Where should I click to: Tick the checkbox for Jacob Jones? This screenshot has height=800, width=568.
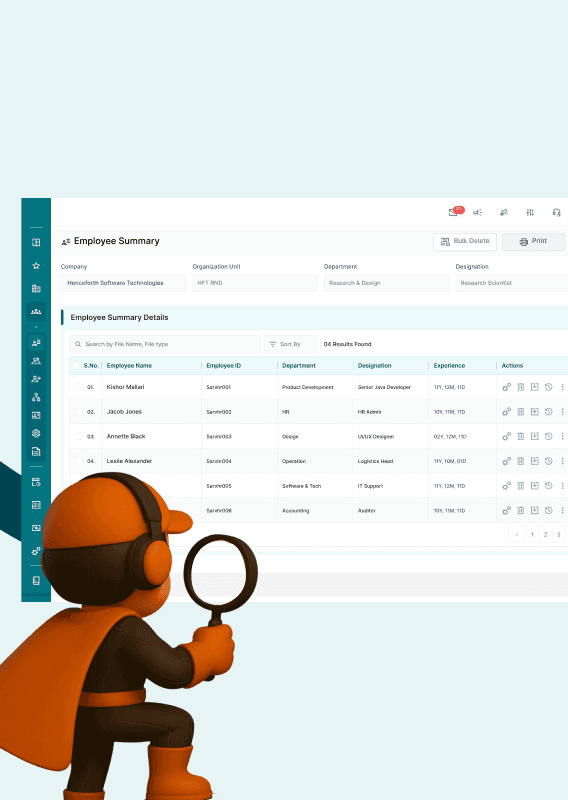tap(79, 412)
